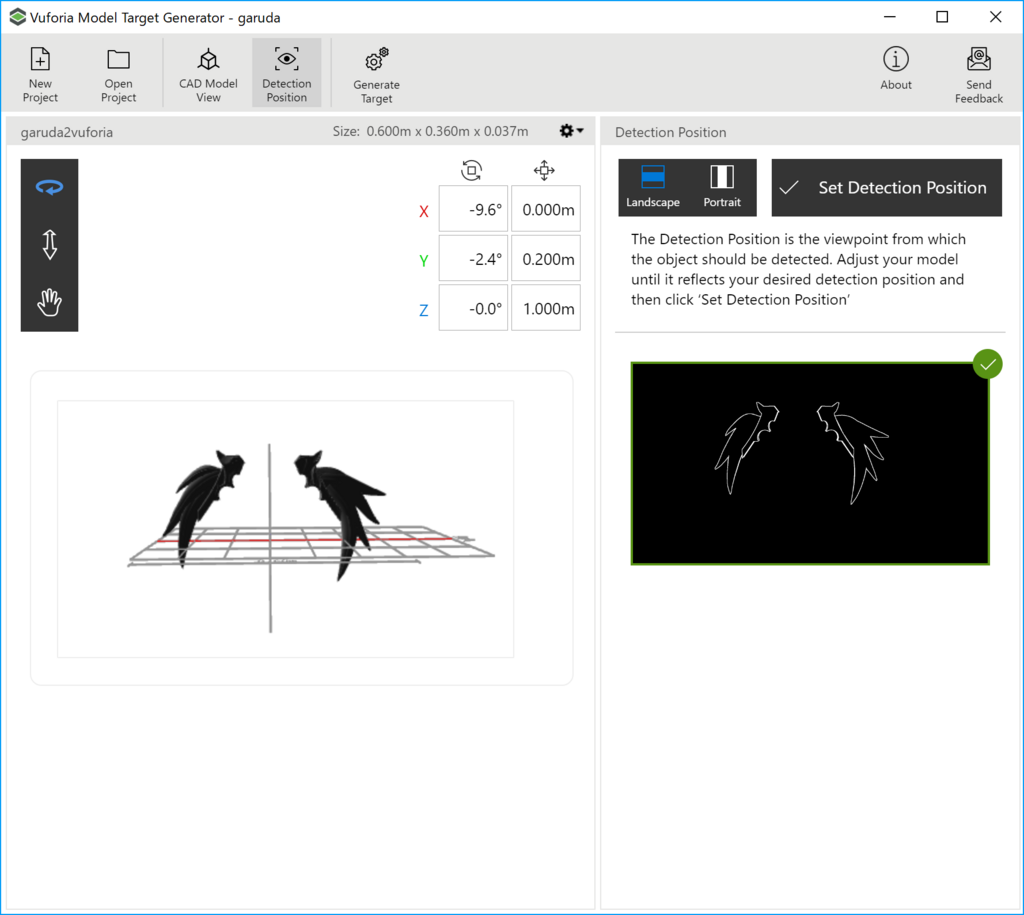The width and height of the screenshot is (1024, 915).
Task: Choose Landscape orientation
Action: point(653,187)
